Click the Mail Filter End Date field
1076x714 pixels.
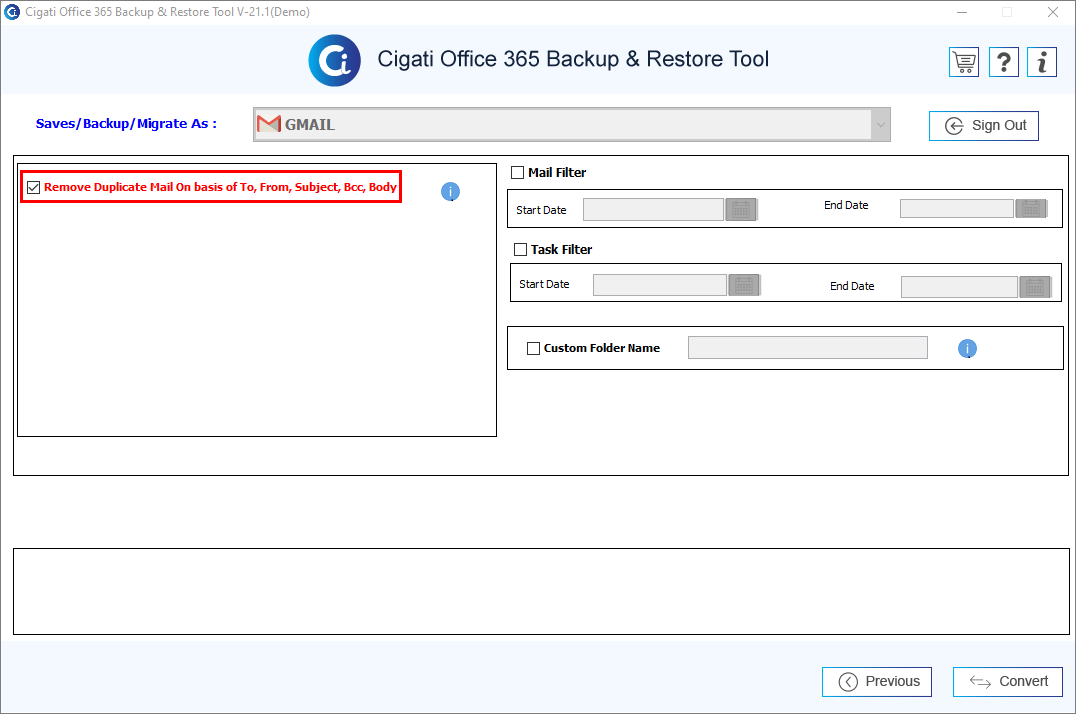point(957,209)
